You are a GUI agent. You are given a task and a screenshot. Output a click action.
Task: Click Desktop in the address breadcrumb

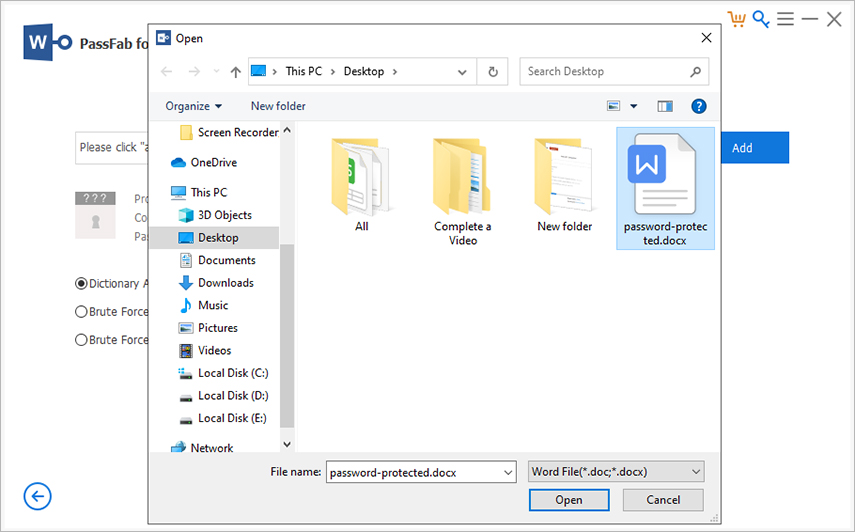pos(364,71)
